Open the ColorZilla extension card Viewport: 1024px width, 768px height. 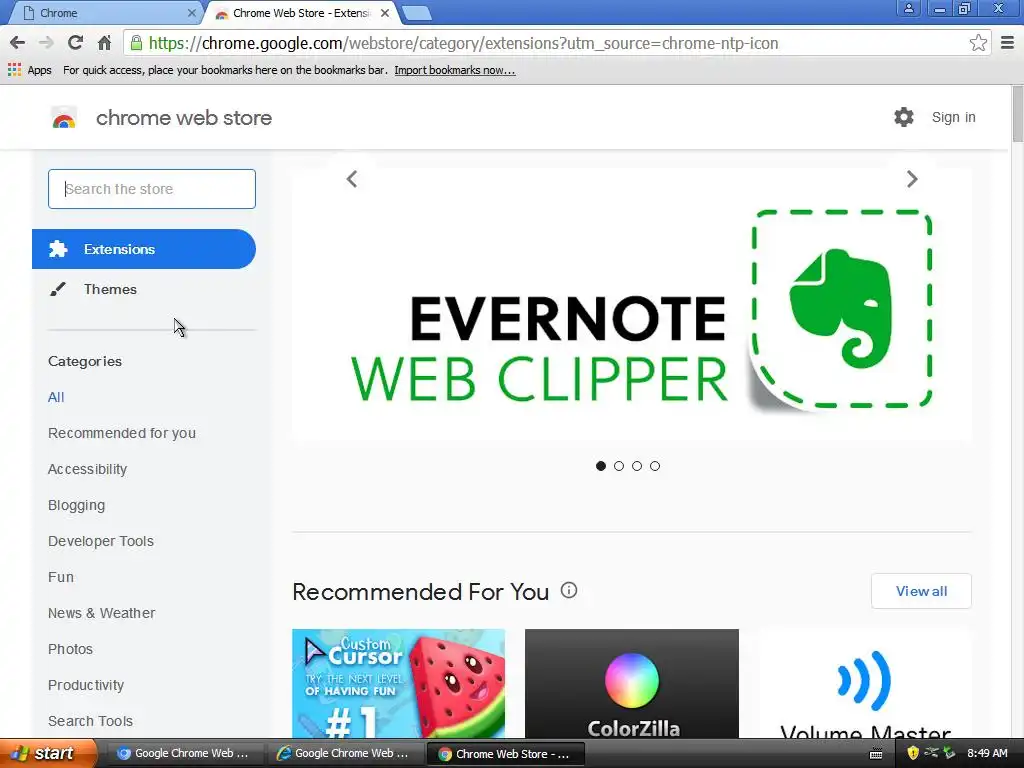tap(632, 684)
